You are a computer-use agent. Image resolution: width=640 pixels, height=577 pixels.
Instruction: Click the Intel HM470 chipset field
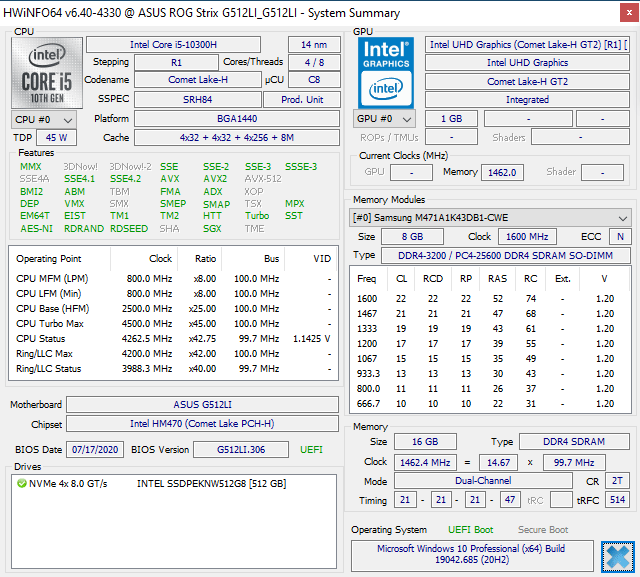click(202, 423)
